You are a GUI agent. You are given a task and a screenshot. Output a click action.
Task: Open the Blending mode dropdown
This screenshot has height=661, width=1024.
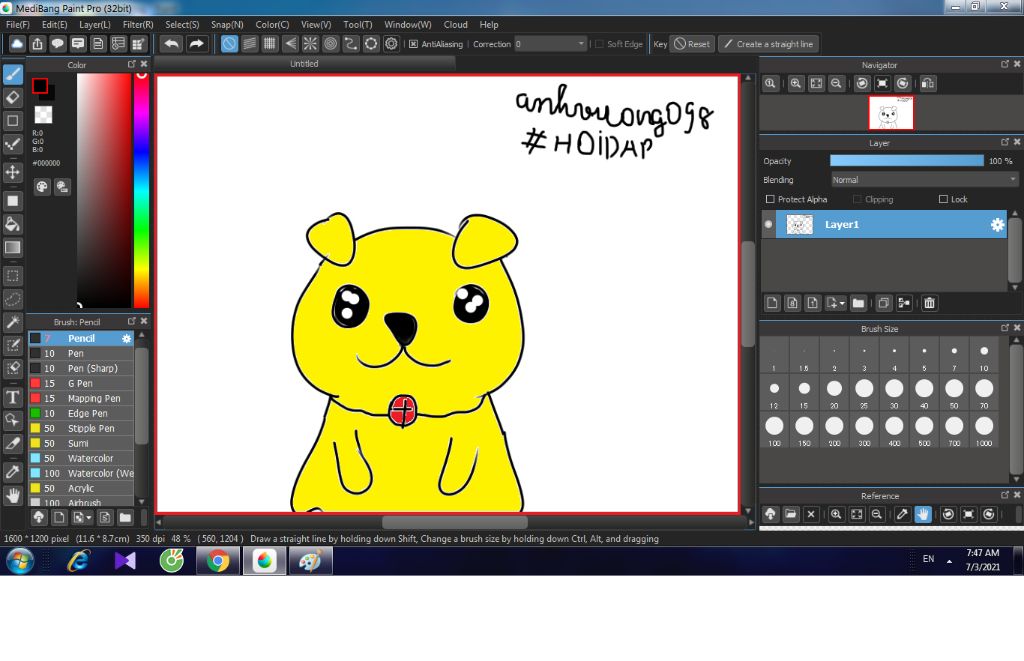tap(924, 180)
